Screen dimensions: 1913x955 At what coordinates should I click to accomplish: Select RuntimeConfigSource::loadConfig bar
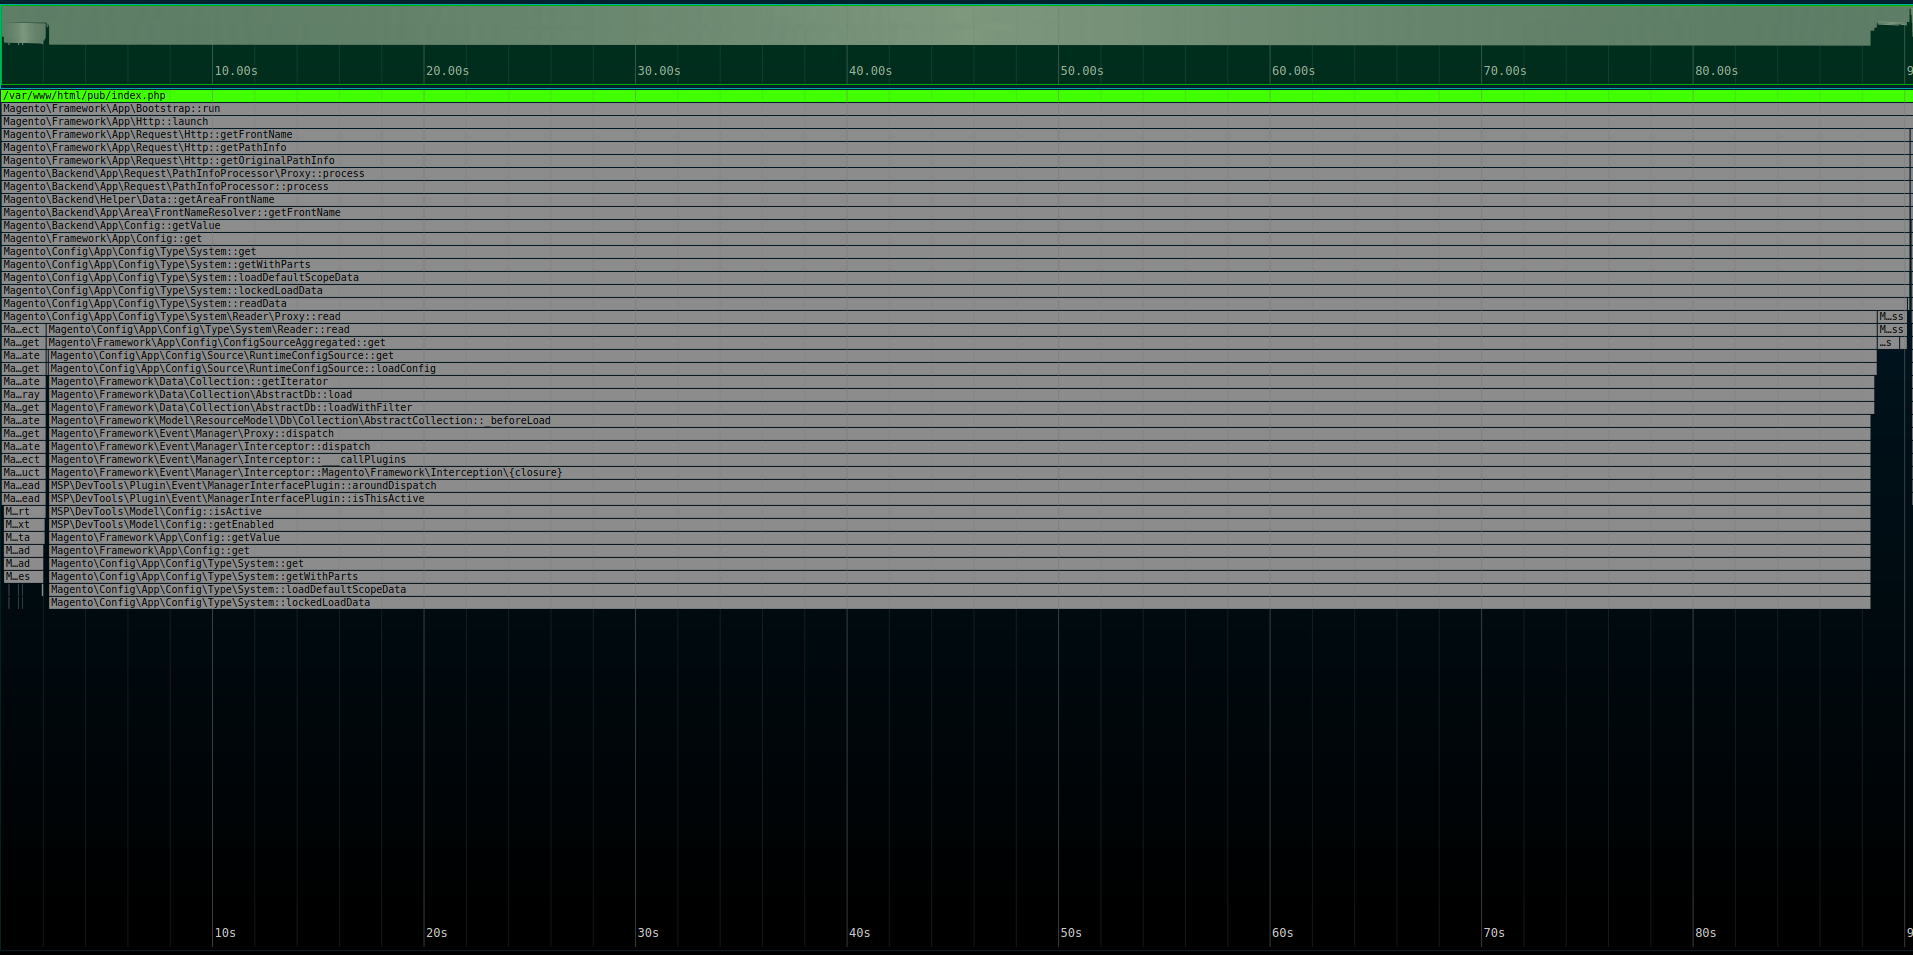point(962,369)
